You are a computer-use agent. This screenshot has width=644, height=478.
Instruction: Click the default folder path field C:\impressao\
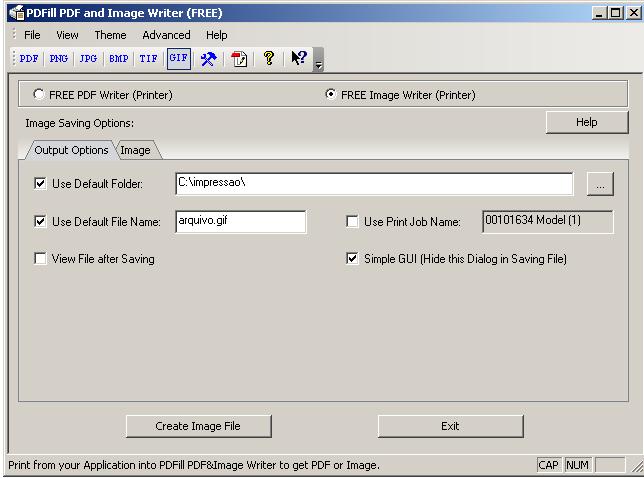click(374, 184)
